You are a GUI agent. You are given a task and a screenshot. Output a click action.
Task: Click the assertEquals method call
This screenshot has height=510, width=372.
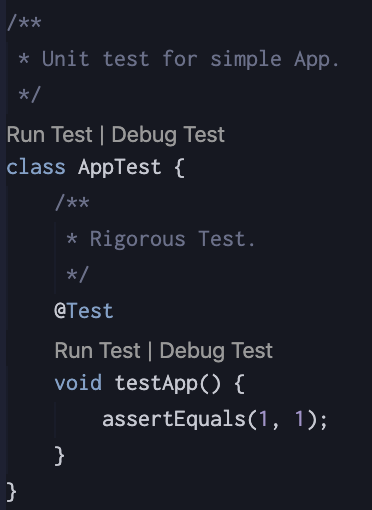174,419
